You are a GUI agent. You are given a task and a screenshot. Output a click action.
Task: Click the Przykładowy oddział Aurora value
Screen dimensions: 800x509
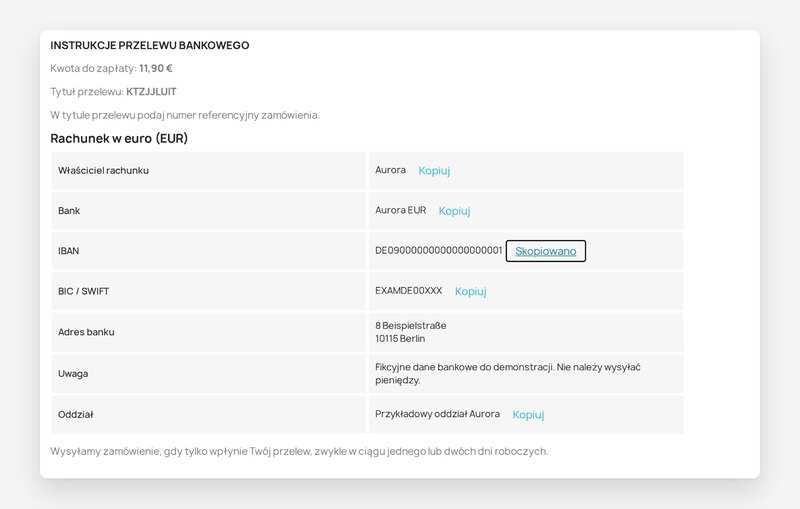point(437,414)
